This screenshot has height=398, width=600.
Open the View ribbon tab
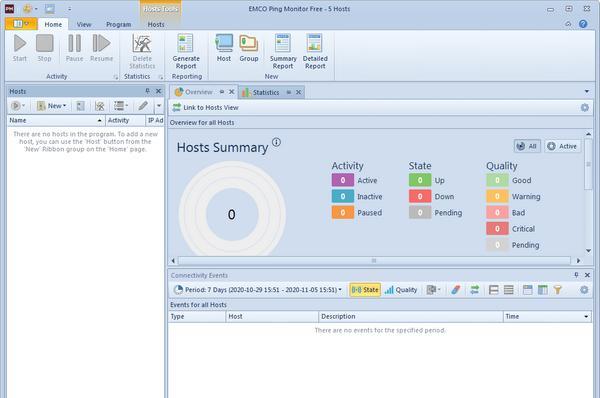[84, 24]
